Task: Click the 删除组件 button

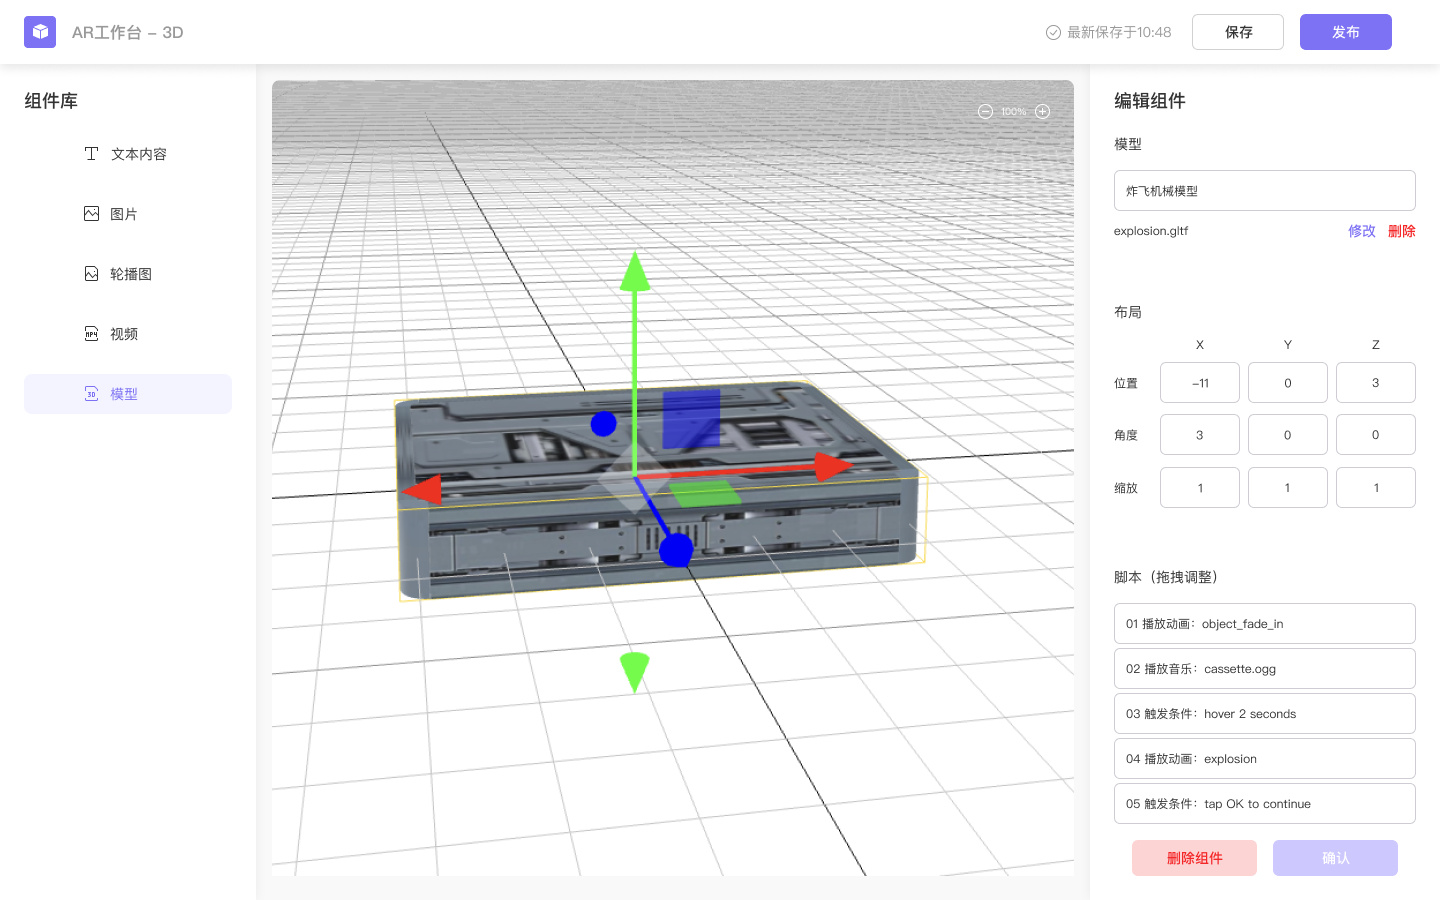Action: point(1194,858)
